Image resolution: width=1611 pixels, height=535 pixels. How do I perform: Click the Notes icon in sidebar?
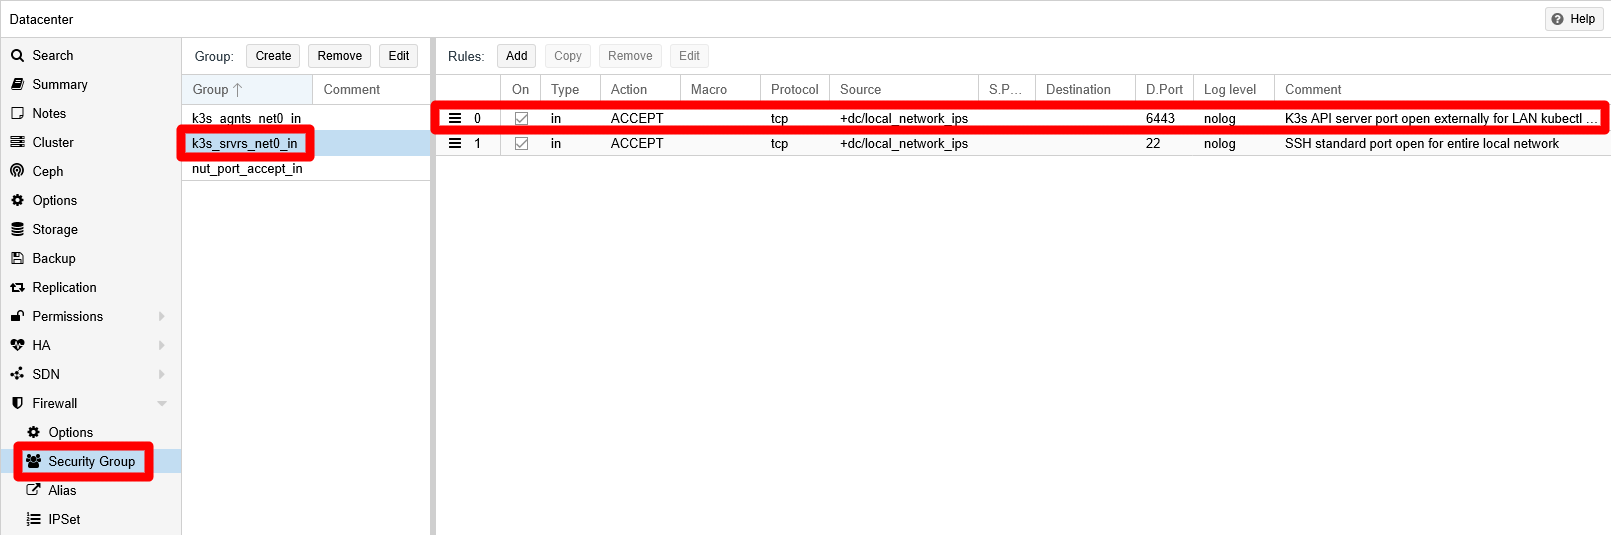[17, 113]
